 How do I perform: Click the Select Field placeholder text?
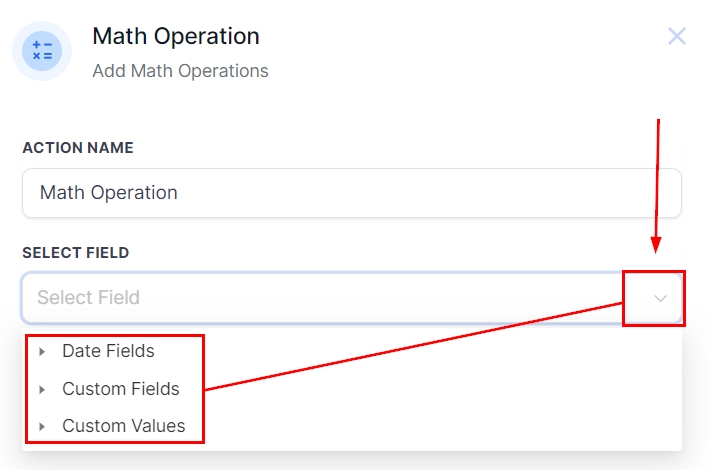[88, 298]
